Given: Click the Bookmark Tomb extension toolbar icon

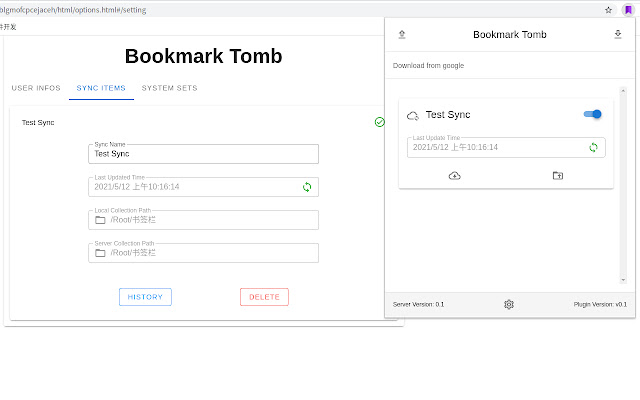Looking at the screenshot, I should click(x=628, y=9).
